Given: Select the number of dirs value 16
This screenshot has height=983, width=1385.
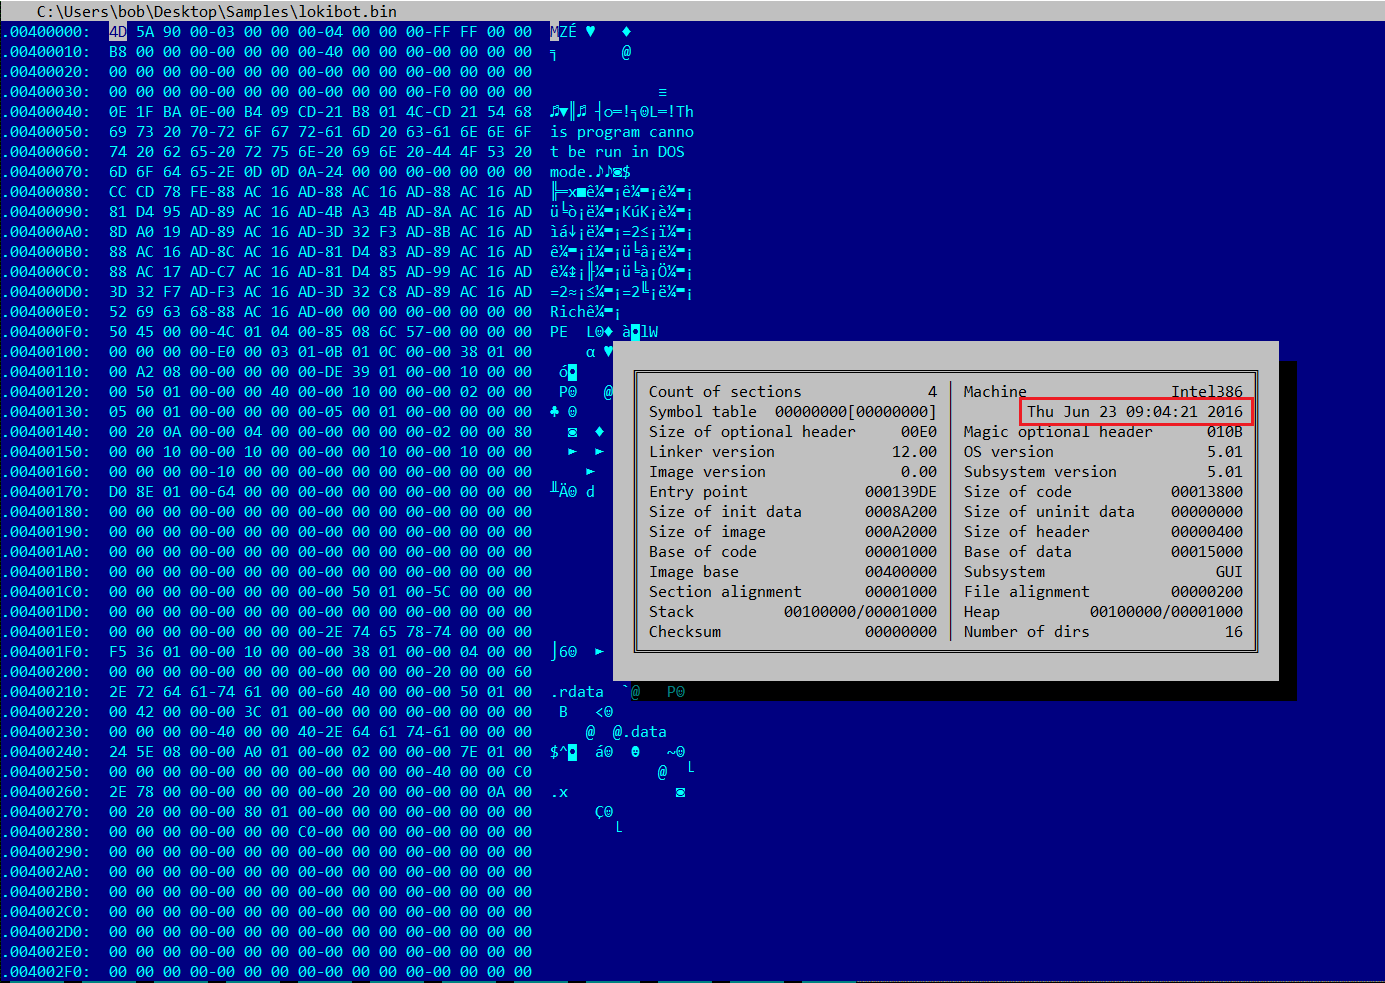Looking at the screenshot, I should pyautogui.click(x=1234, y=632).
